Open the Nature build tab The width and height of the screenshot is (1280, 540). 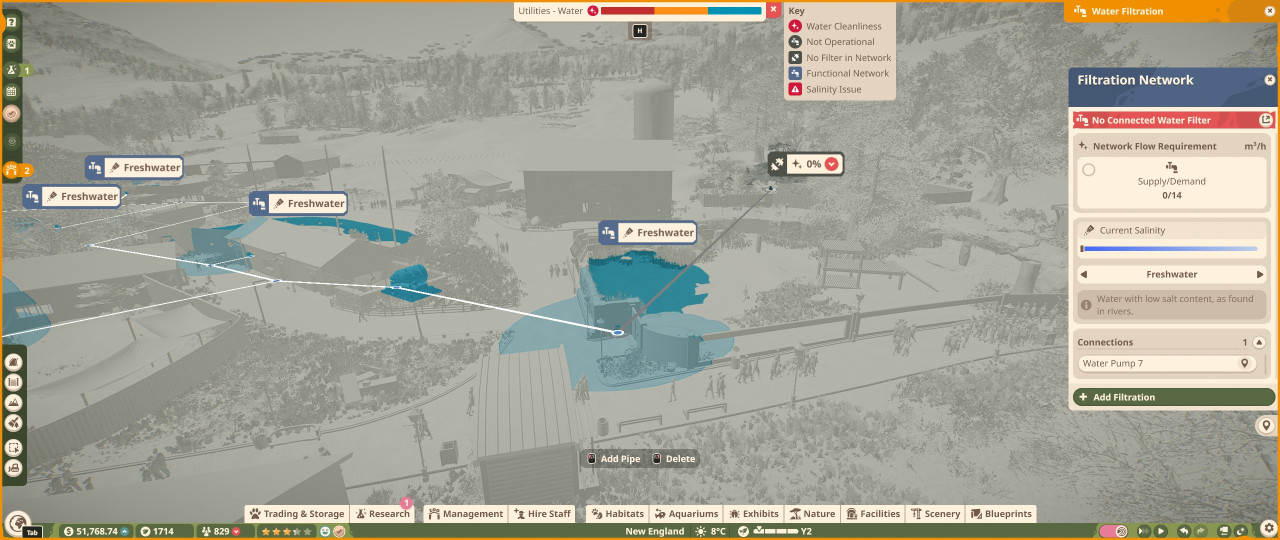pos(811,513)
